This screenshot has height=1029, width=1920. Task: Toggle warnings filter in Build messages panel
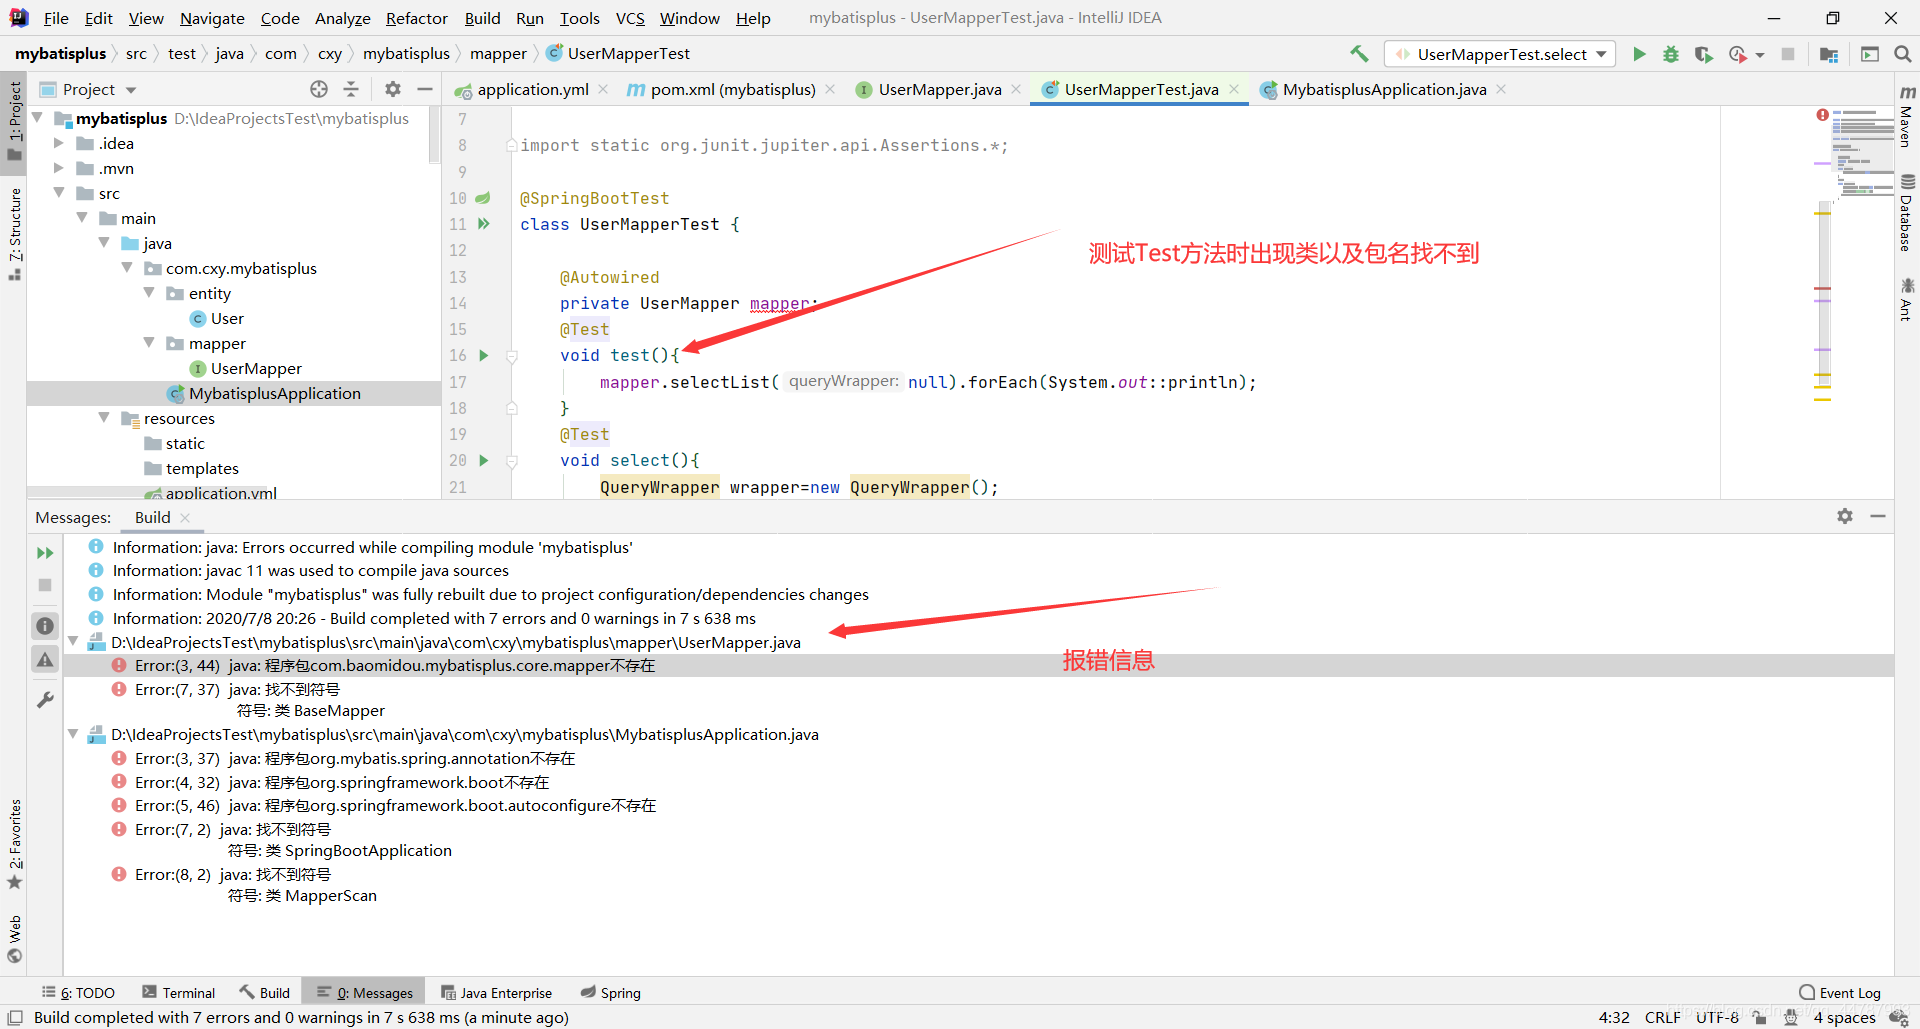point(44,660)
